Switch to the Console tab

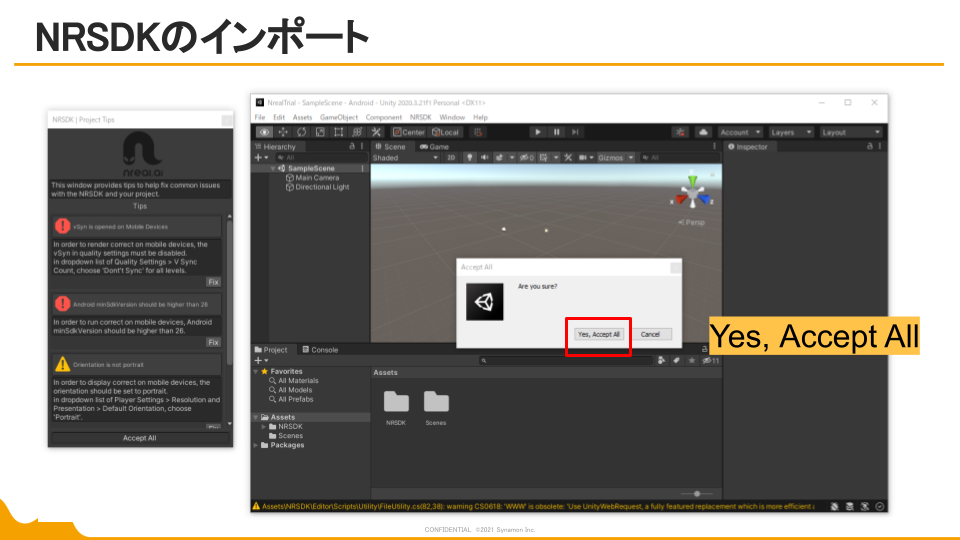click(x=320, y=350)
